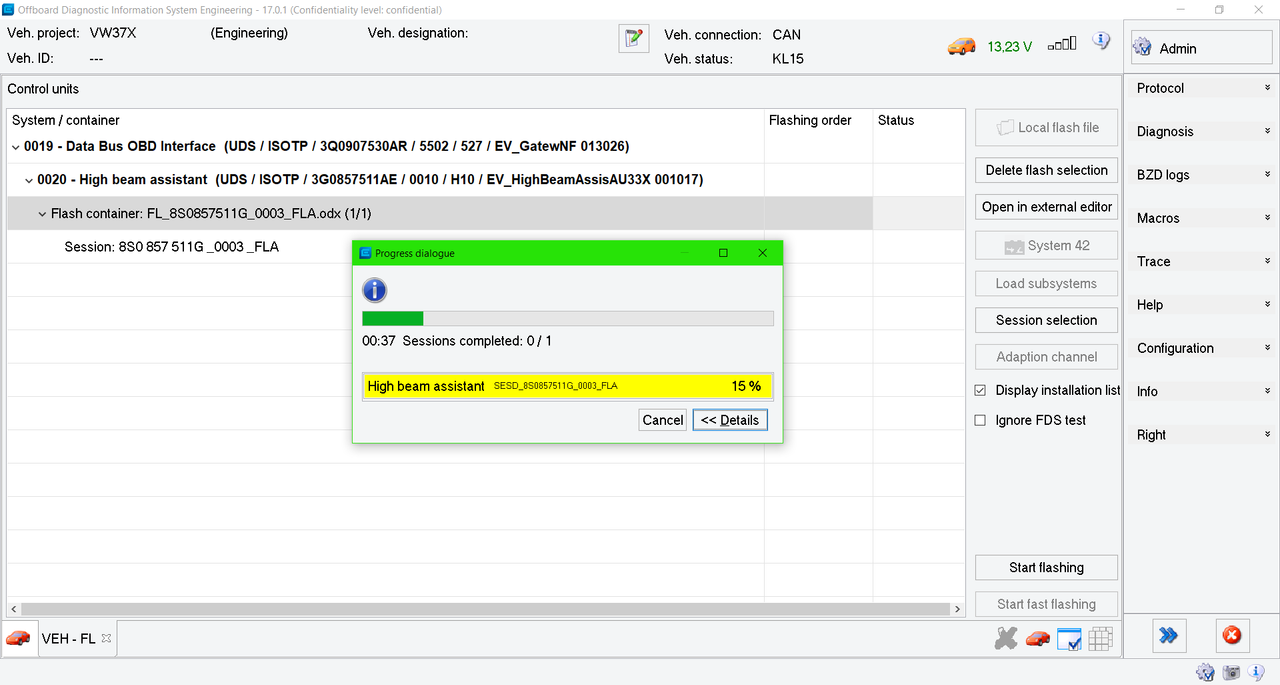Open the window checkmark icon in bottom toolbar

click(1069, 638)
